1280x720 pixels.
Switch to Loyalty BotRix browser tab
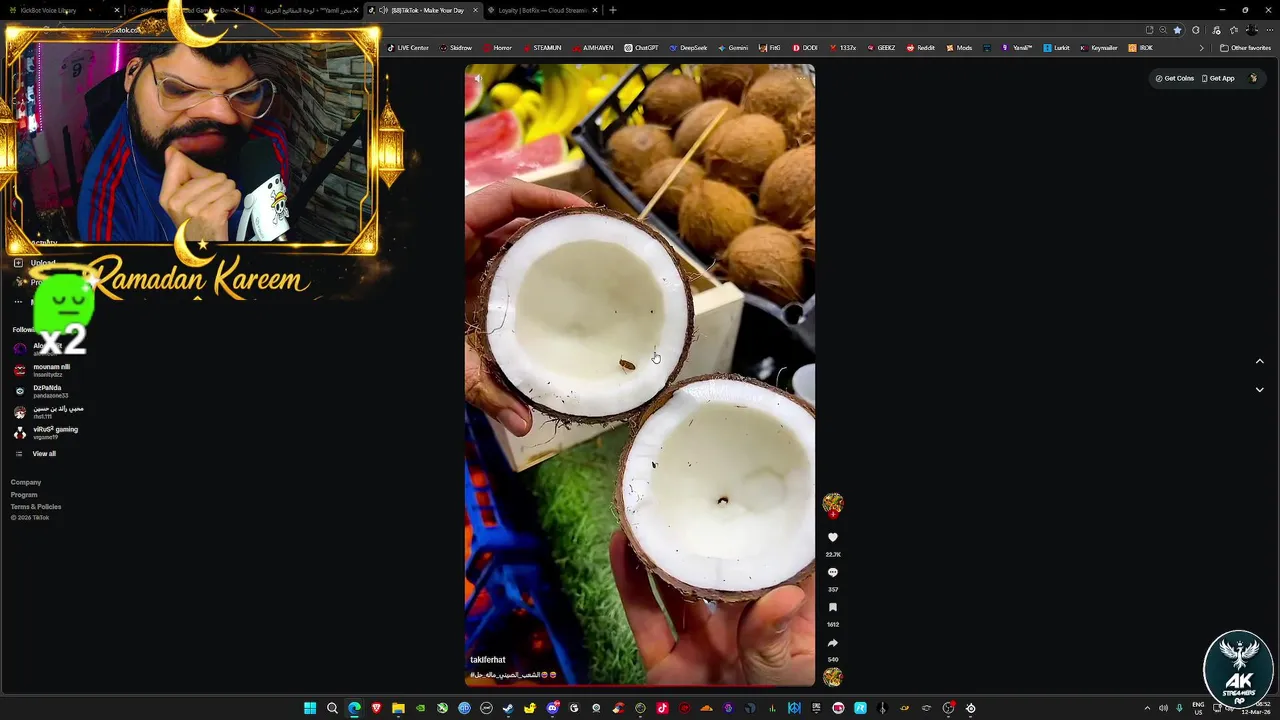click(x=543, y=10)
